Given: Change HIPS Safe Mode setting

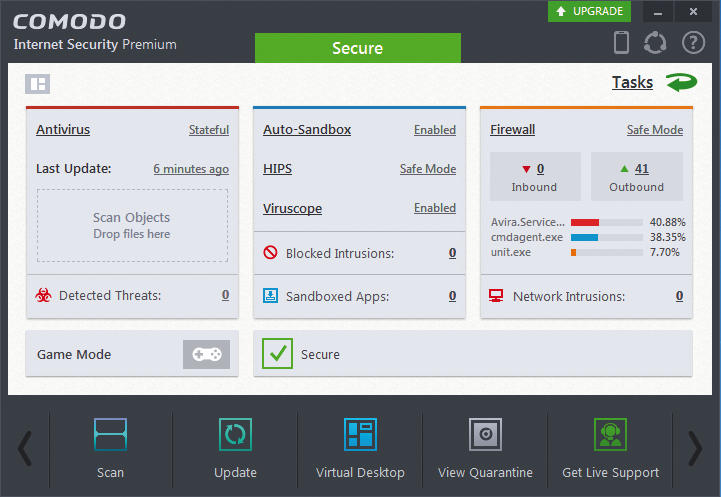Looking at the screenshot, I should [428, 169].
